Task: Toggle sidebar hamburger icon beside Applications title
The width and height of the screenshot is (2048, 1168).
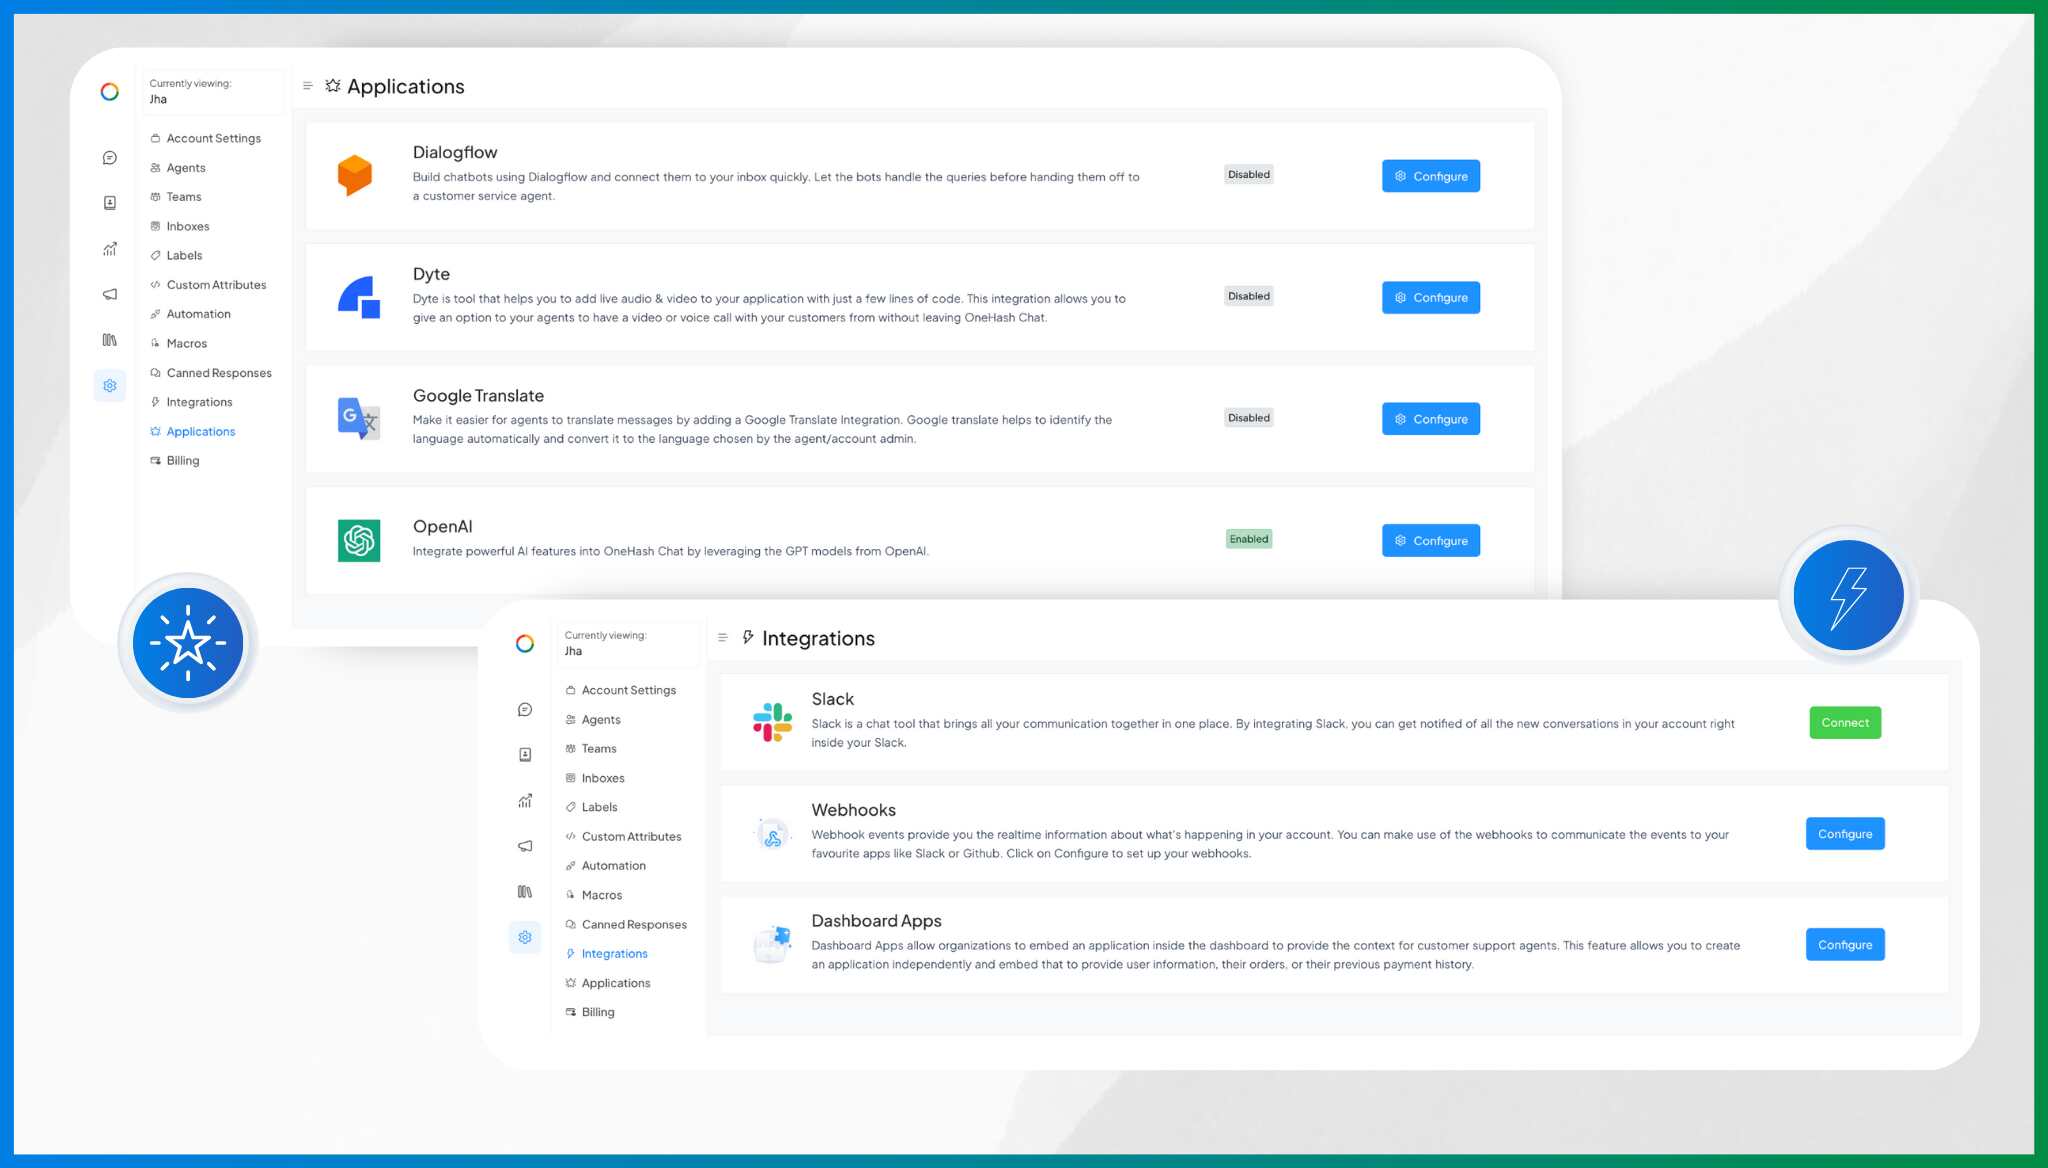Action: 308,86
